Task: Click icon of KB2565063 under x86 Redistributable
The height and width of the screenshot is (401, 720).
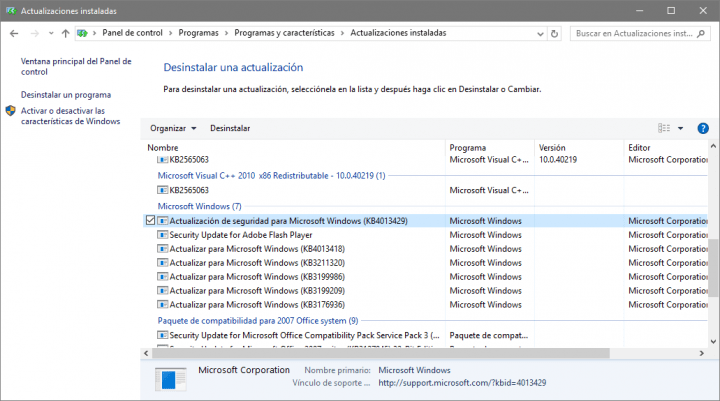Action: [x=162, y=190]
